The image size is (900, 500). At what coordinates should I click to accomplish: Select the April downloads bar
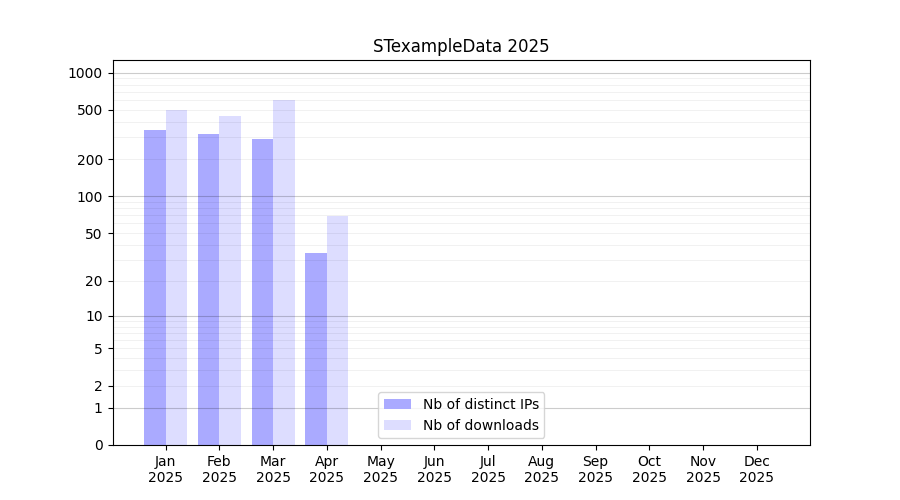point(337,331)
